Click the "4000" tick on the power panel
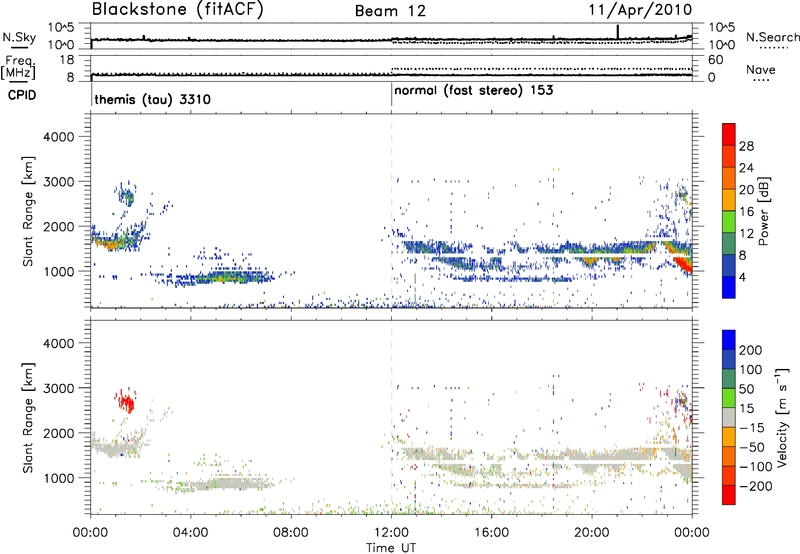The width and height of the screenshot is (800, 554). pos(59,137)
